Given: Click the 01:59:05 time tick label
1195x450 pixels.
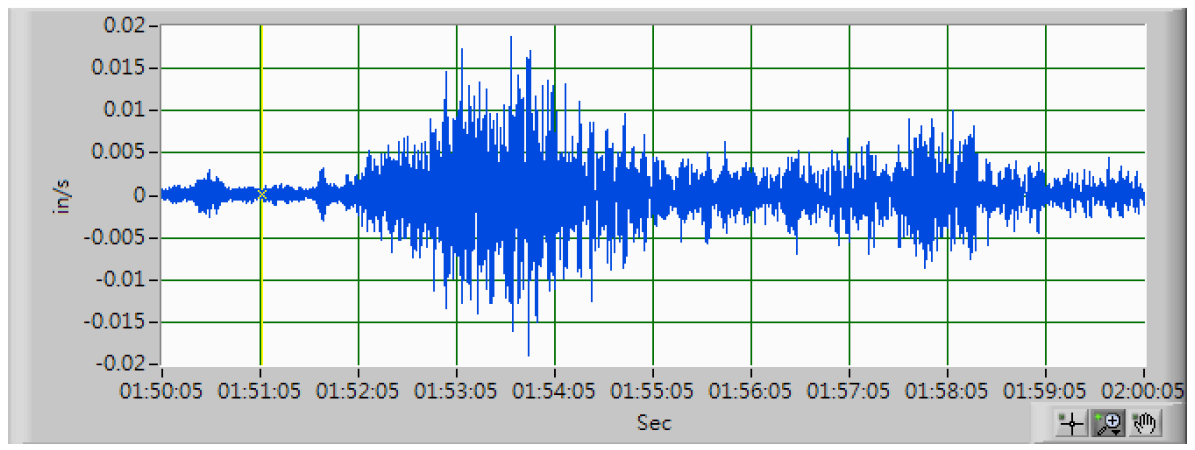Looking at the screenshot, I should pyautogui.click(x=1046, y=392).
